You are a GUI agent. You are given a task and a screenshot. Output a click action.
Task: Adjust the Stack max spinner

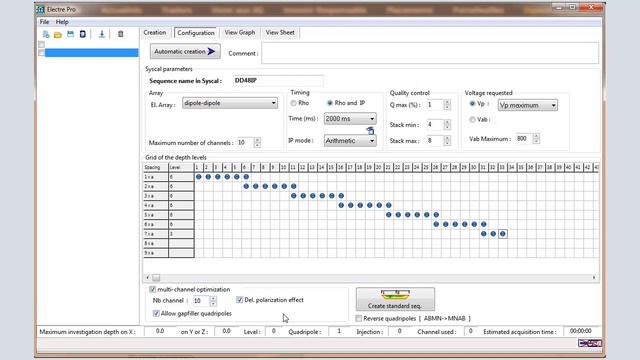pyautogui.click(x=447, y=141)
